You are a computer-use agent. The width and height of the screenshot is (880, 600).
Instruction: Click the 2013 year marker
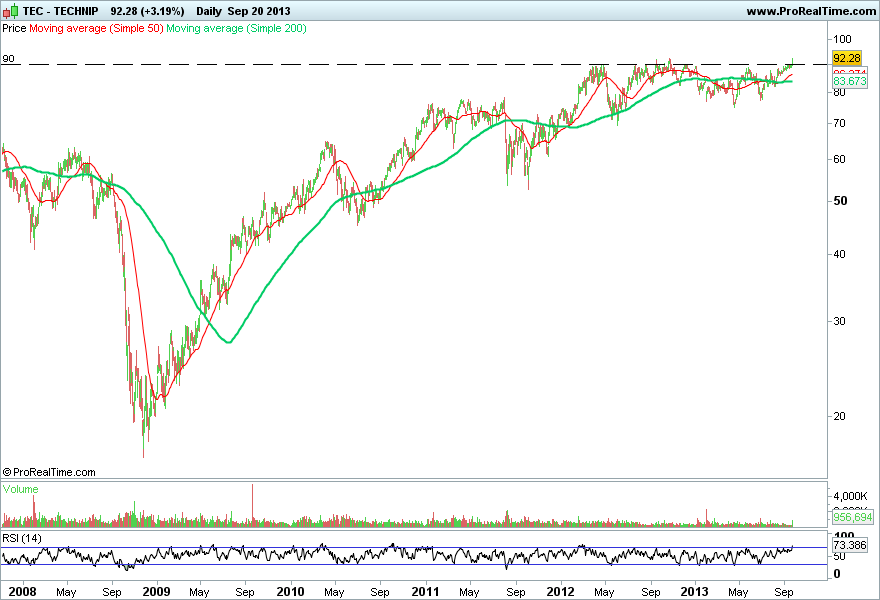pos(694,592)
